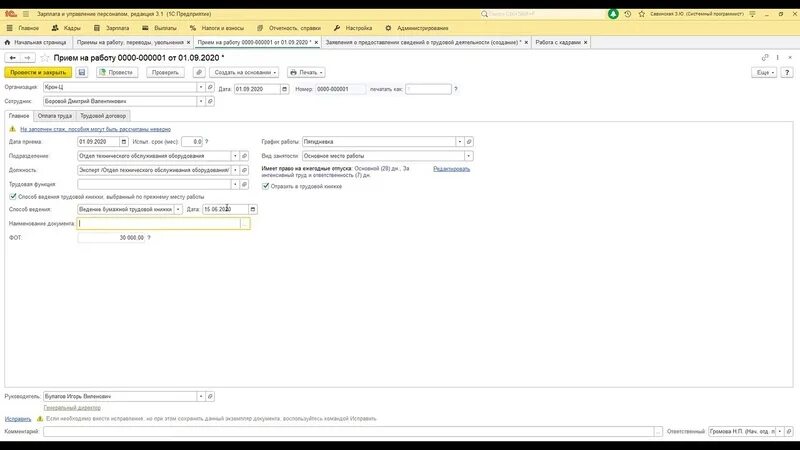Image resolution: width=800 pixels, height=450 pixels.
Task: Open the График работы record icon
Action: [x=469, y=141]
